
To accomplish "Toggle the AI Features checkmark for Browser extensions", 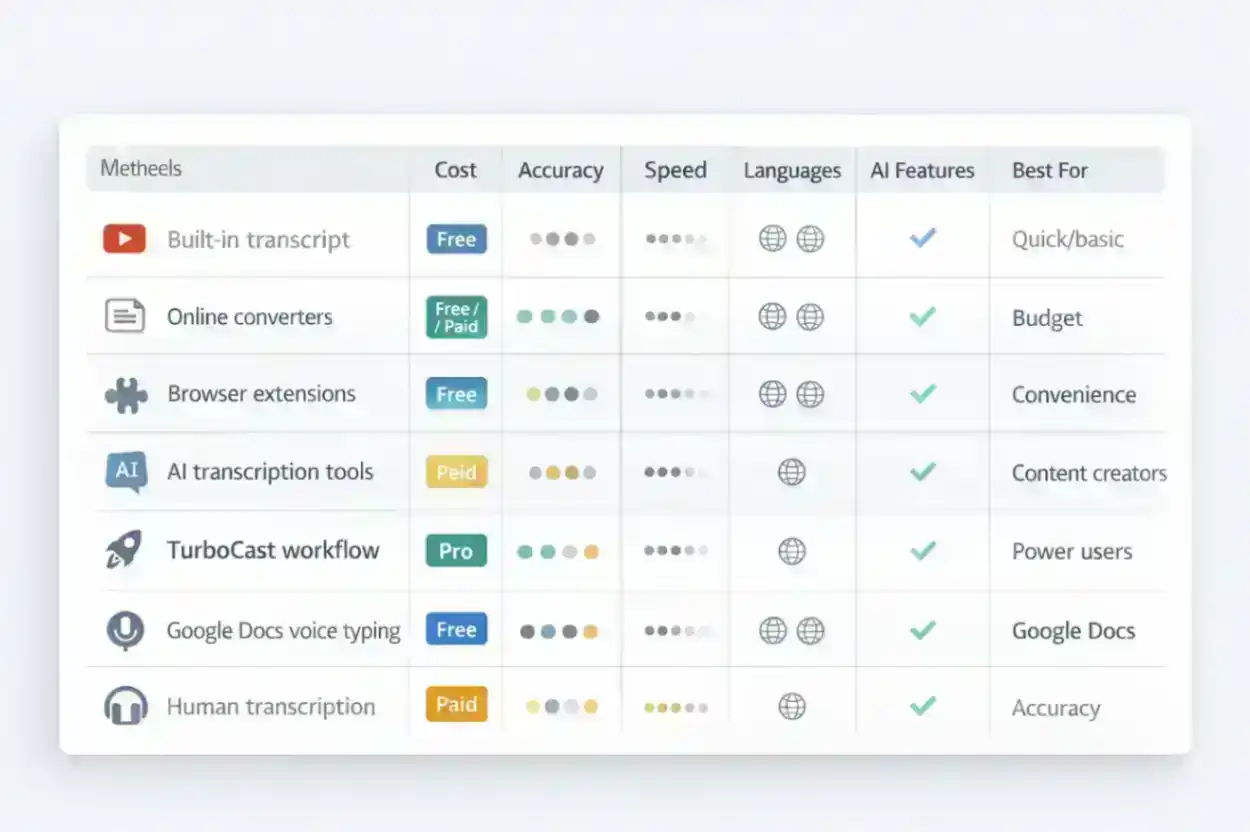I will point(922,394).
